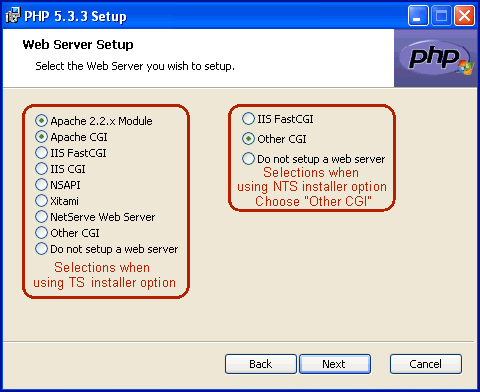Image resolution: width=480 pixels, height=392 pixels.
Task: Cancel the PHP setup
Action: (426, 364)
